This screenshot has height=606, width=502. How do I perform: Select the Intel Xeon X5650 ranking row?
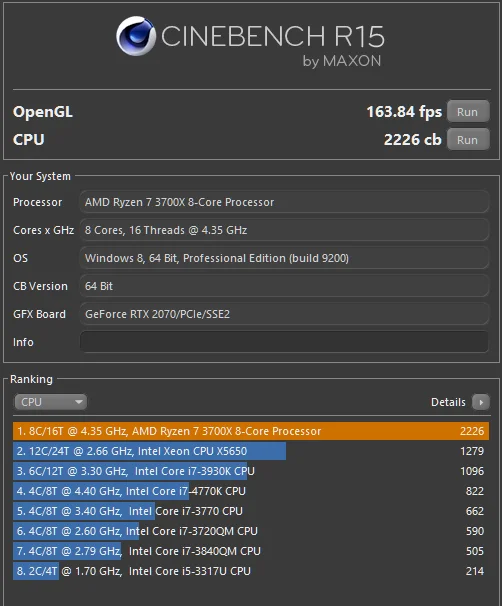pos(251,451)
